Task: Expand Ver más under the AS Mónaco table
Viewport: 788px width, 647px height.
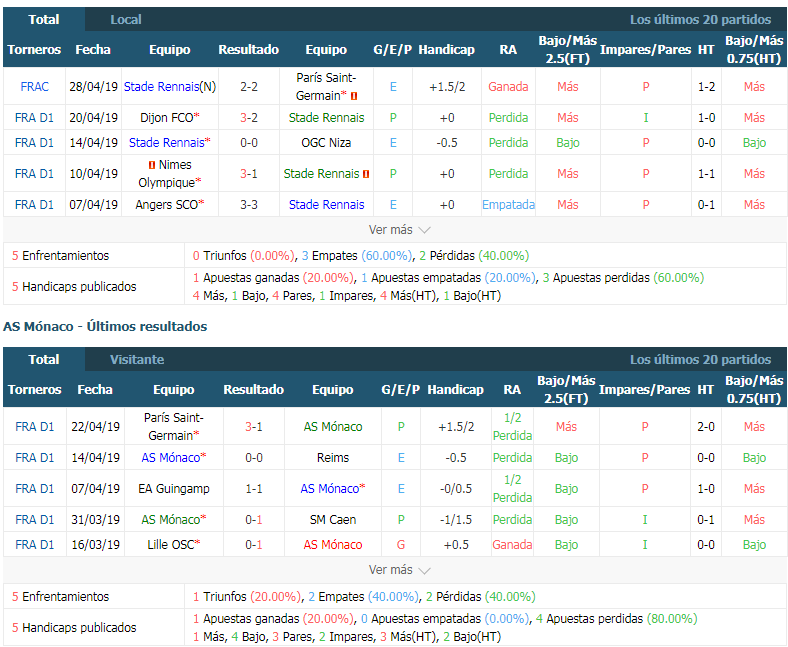Action: click(400, 570)
